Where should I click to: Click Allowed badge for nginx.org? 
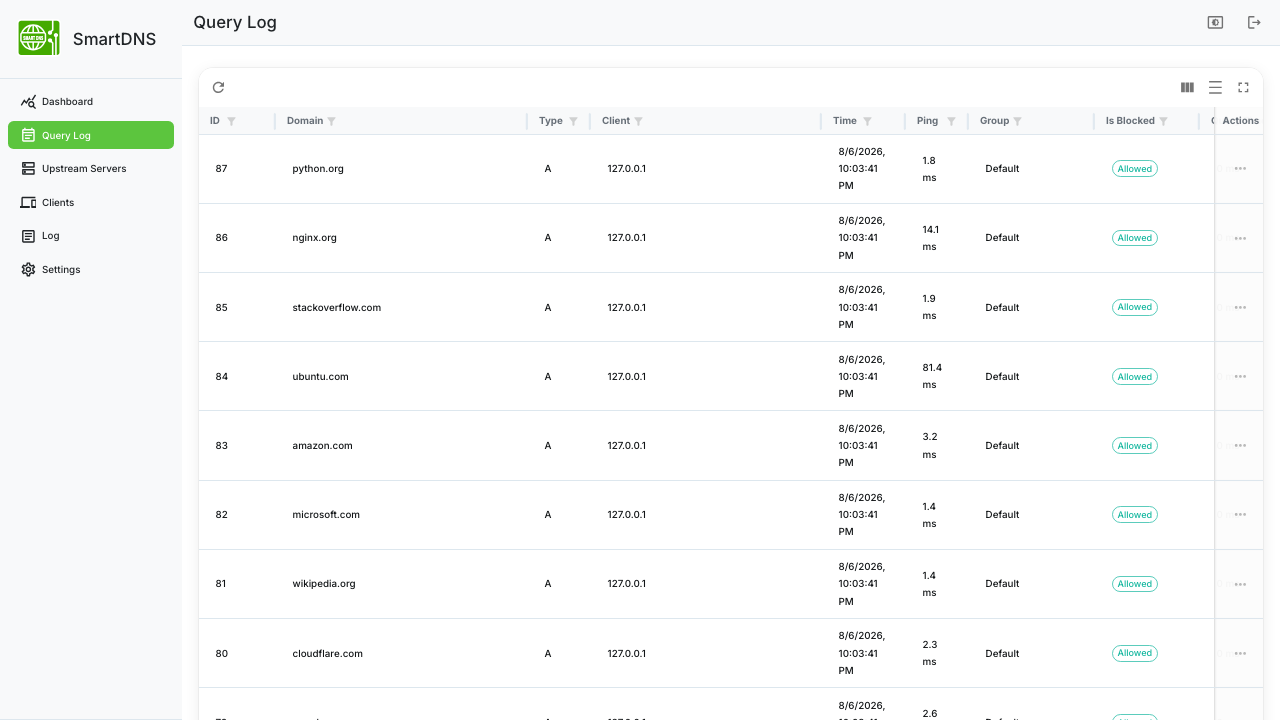pos(1135,238)
